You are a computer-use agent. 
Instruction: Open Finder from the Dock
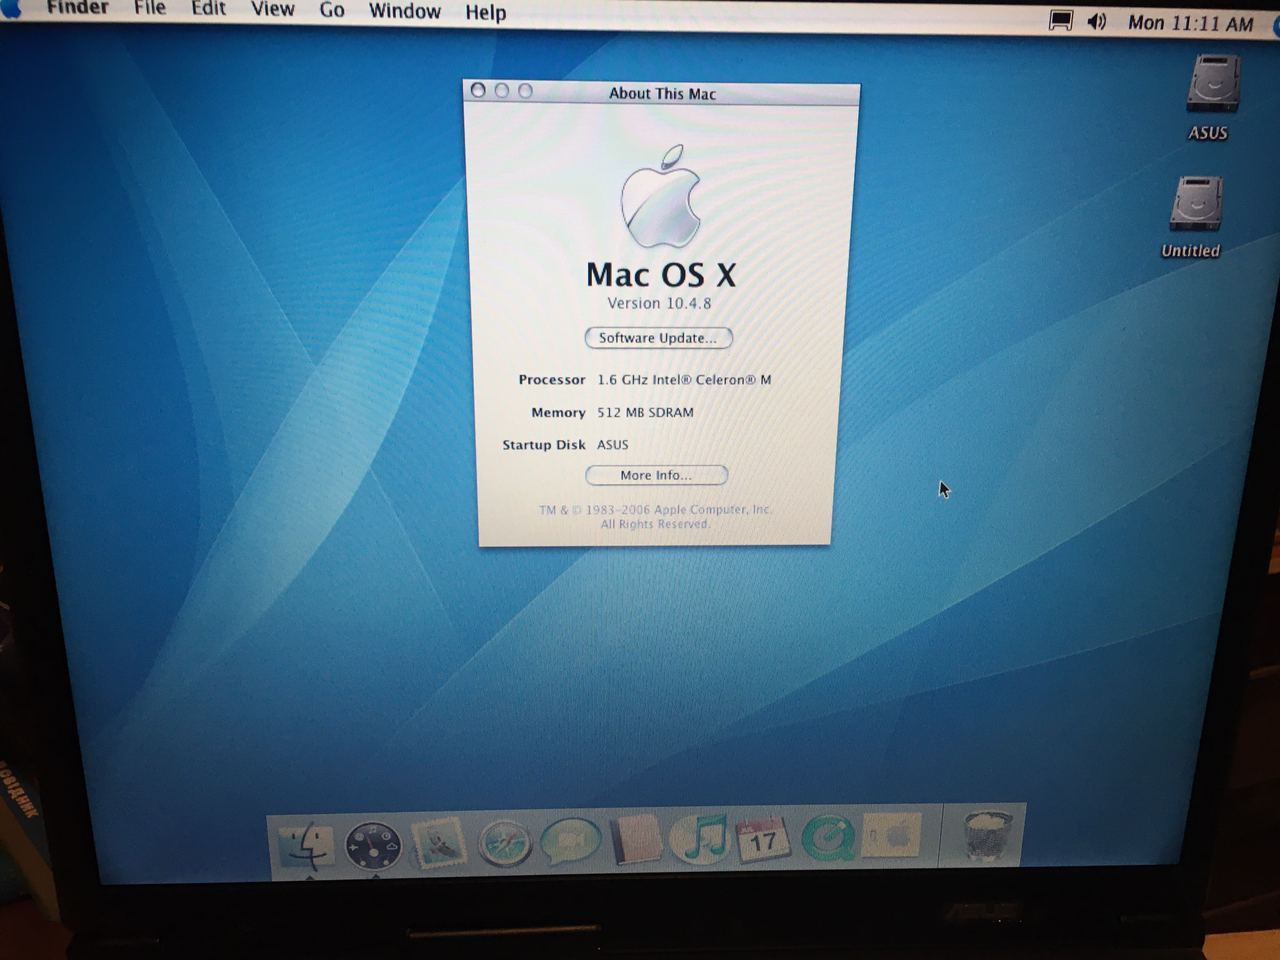click(307, 845)
